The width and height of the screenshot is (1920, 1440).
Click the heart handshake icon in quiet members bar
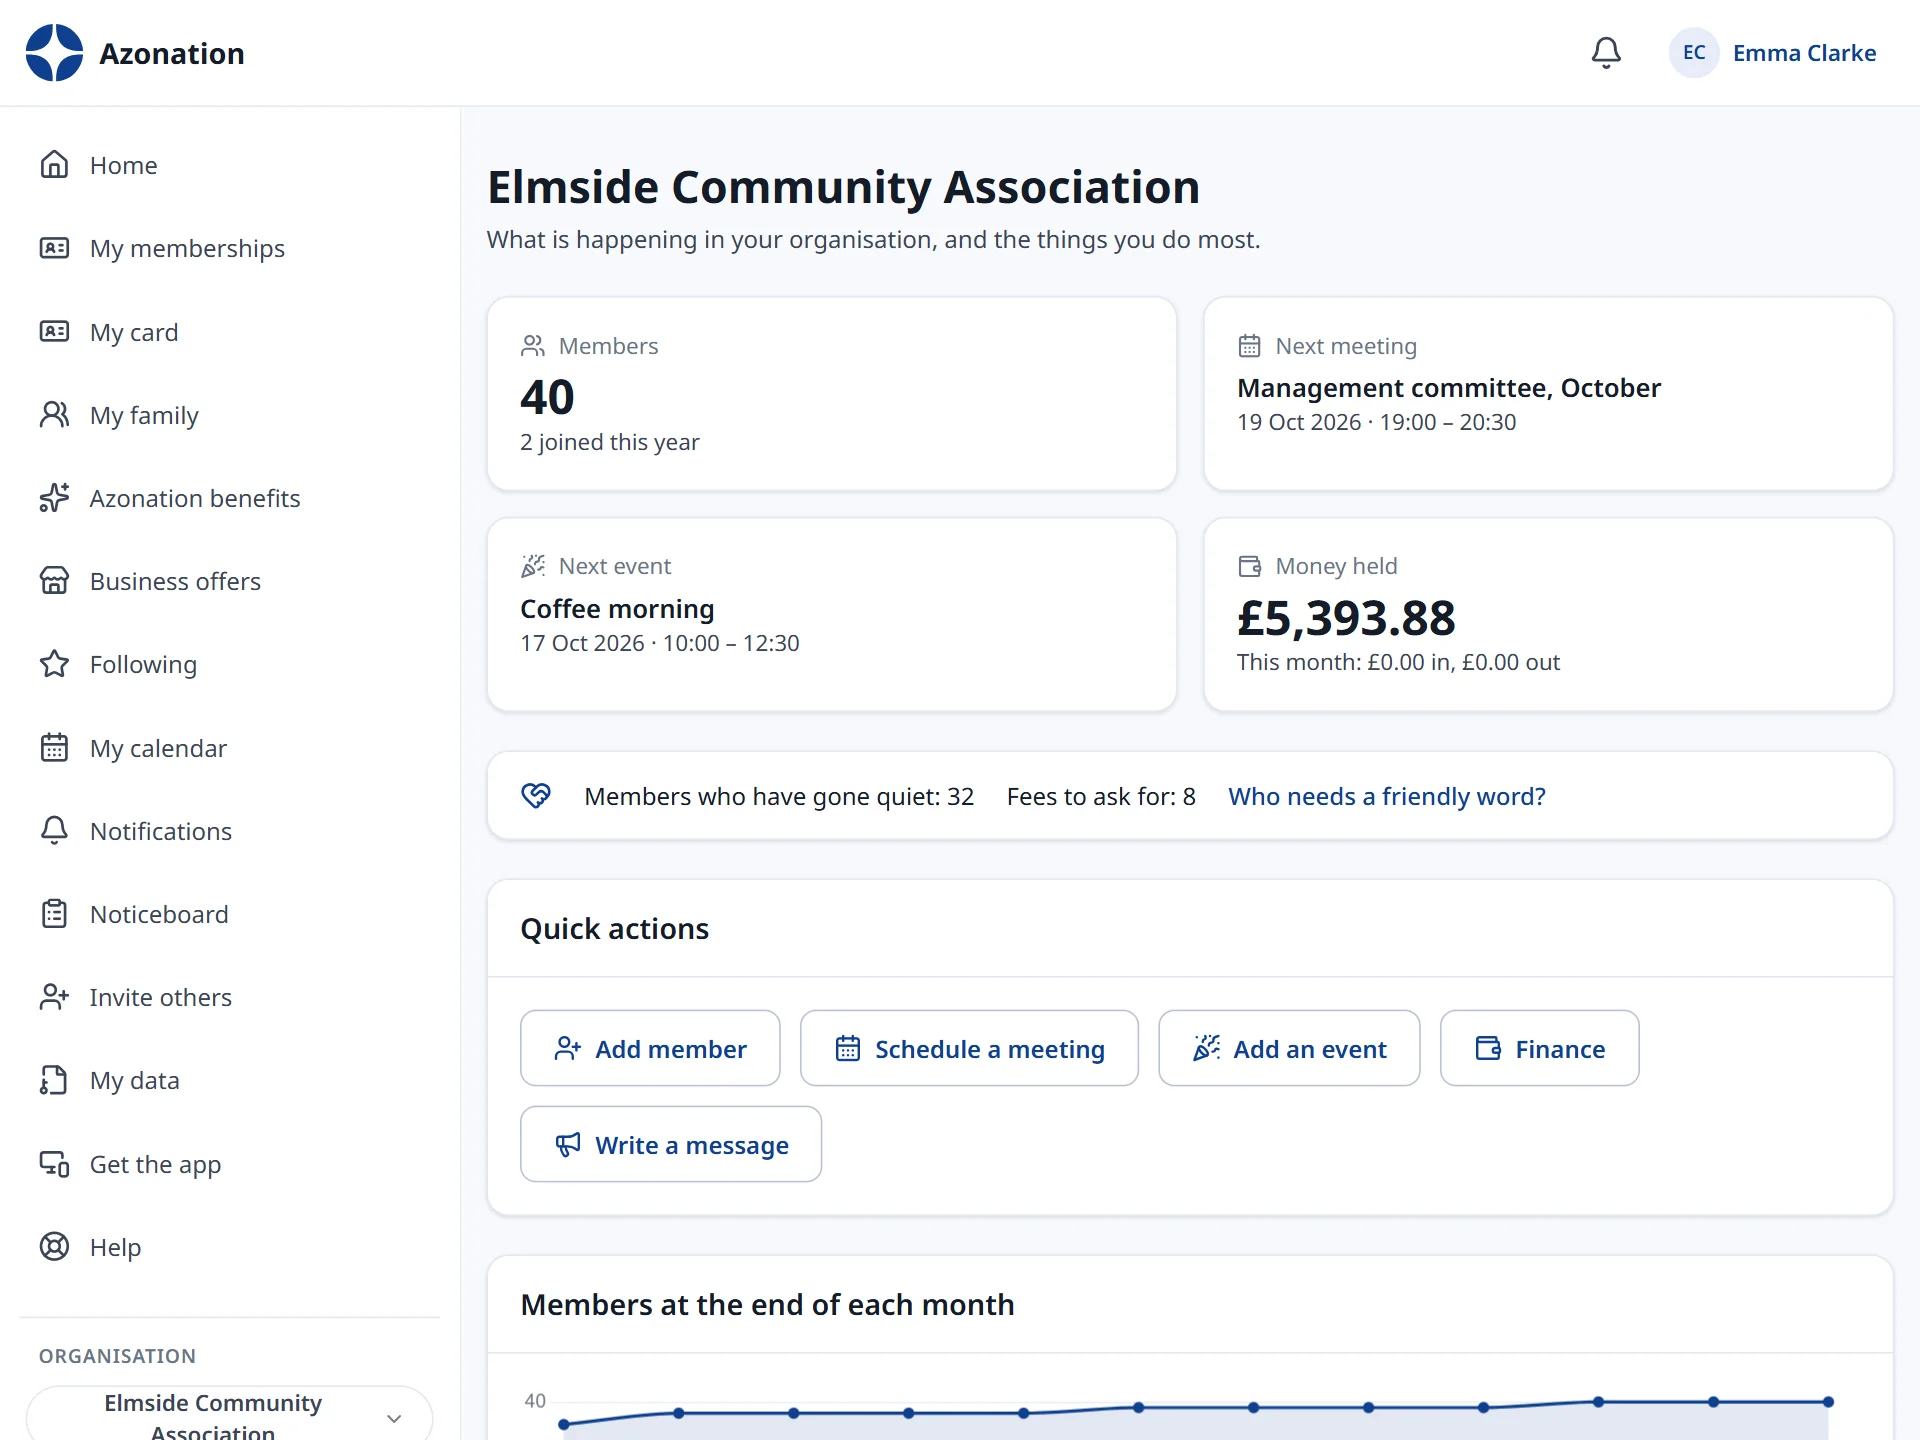536,796
